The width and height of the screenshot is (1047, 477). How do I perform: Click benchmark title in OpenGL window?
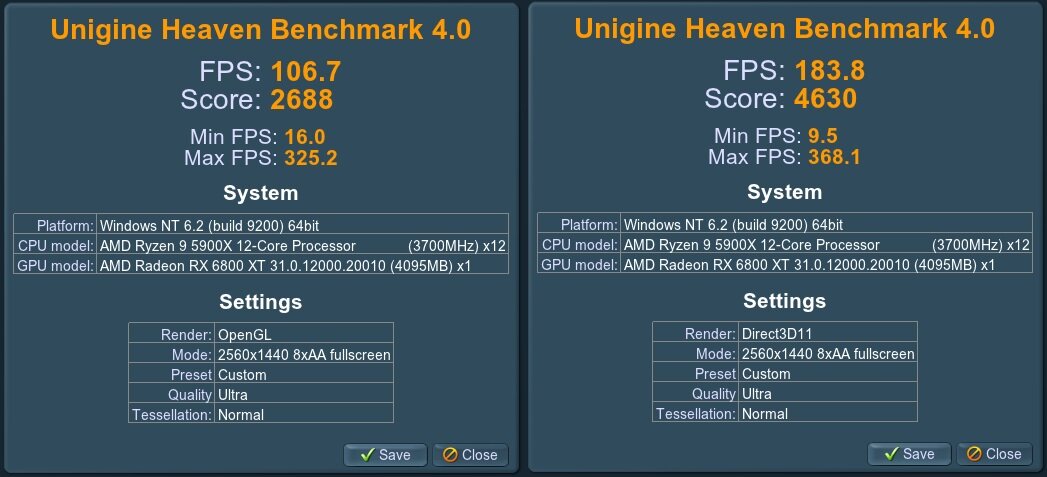tap(260, 29)
